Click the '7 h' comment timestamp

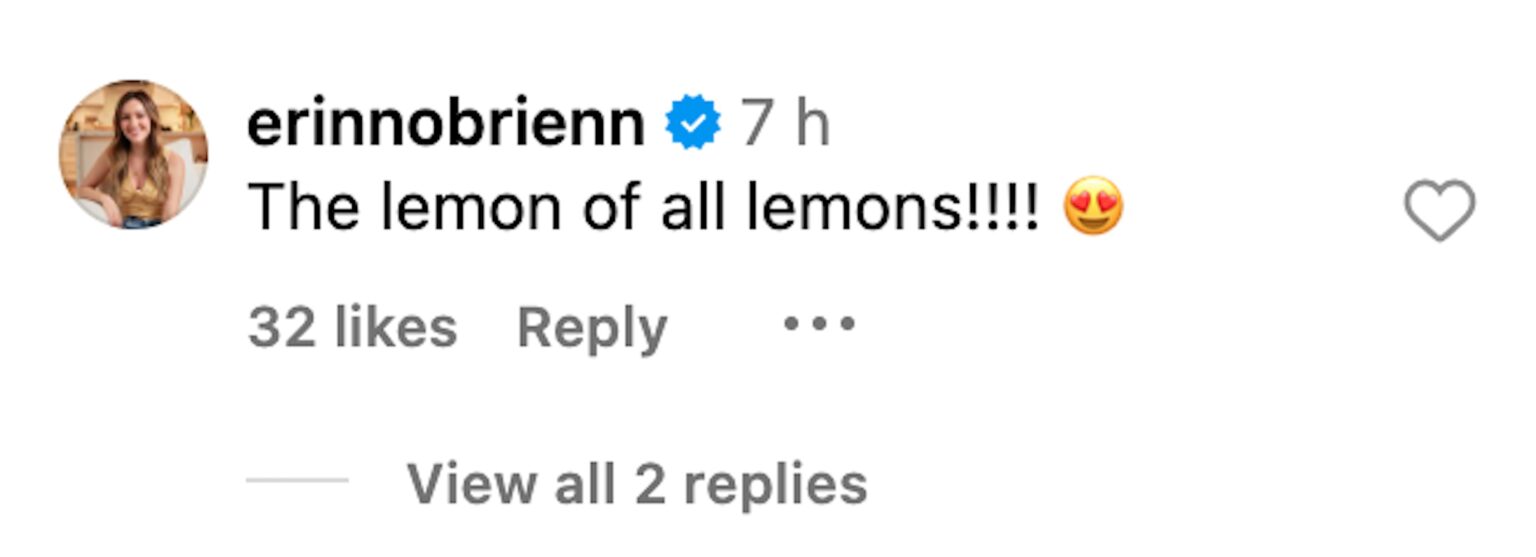point(785,126)
